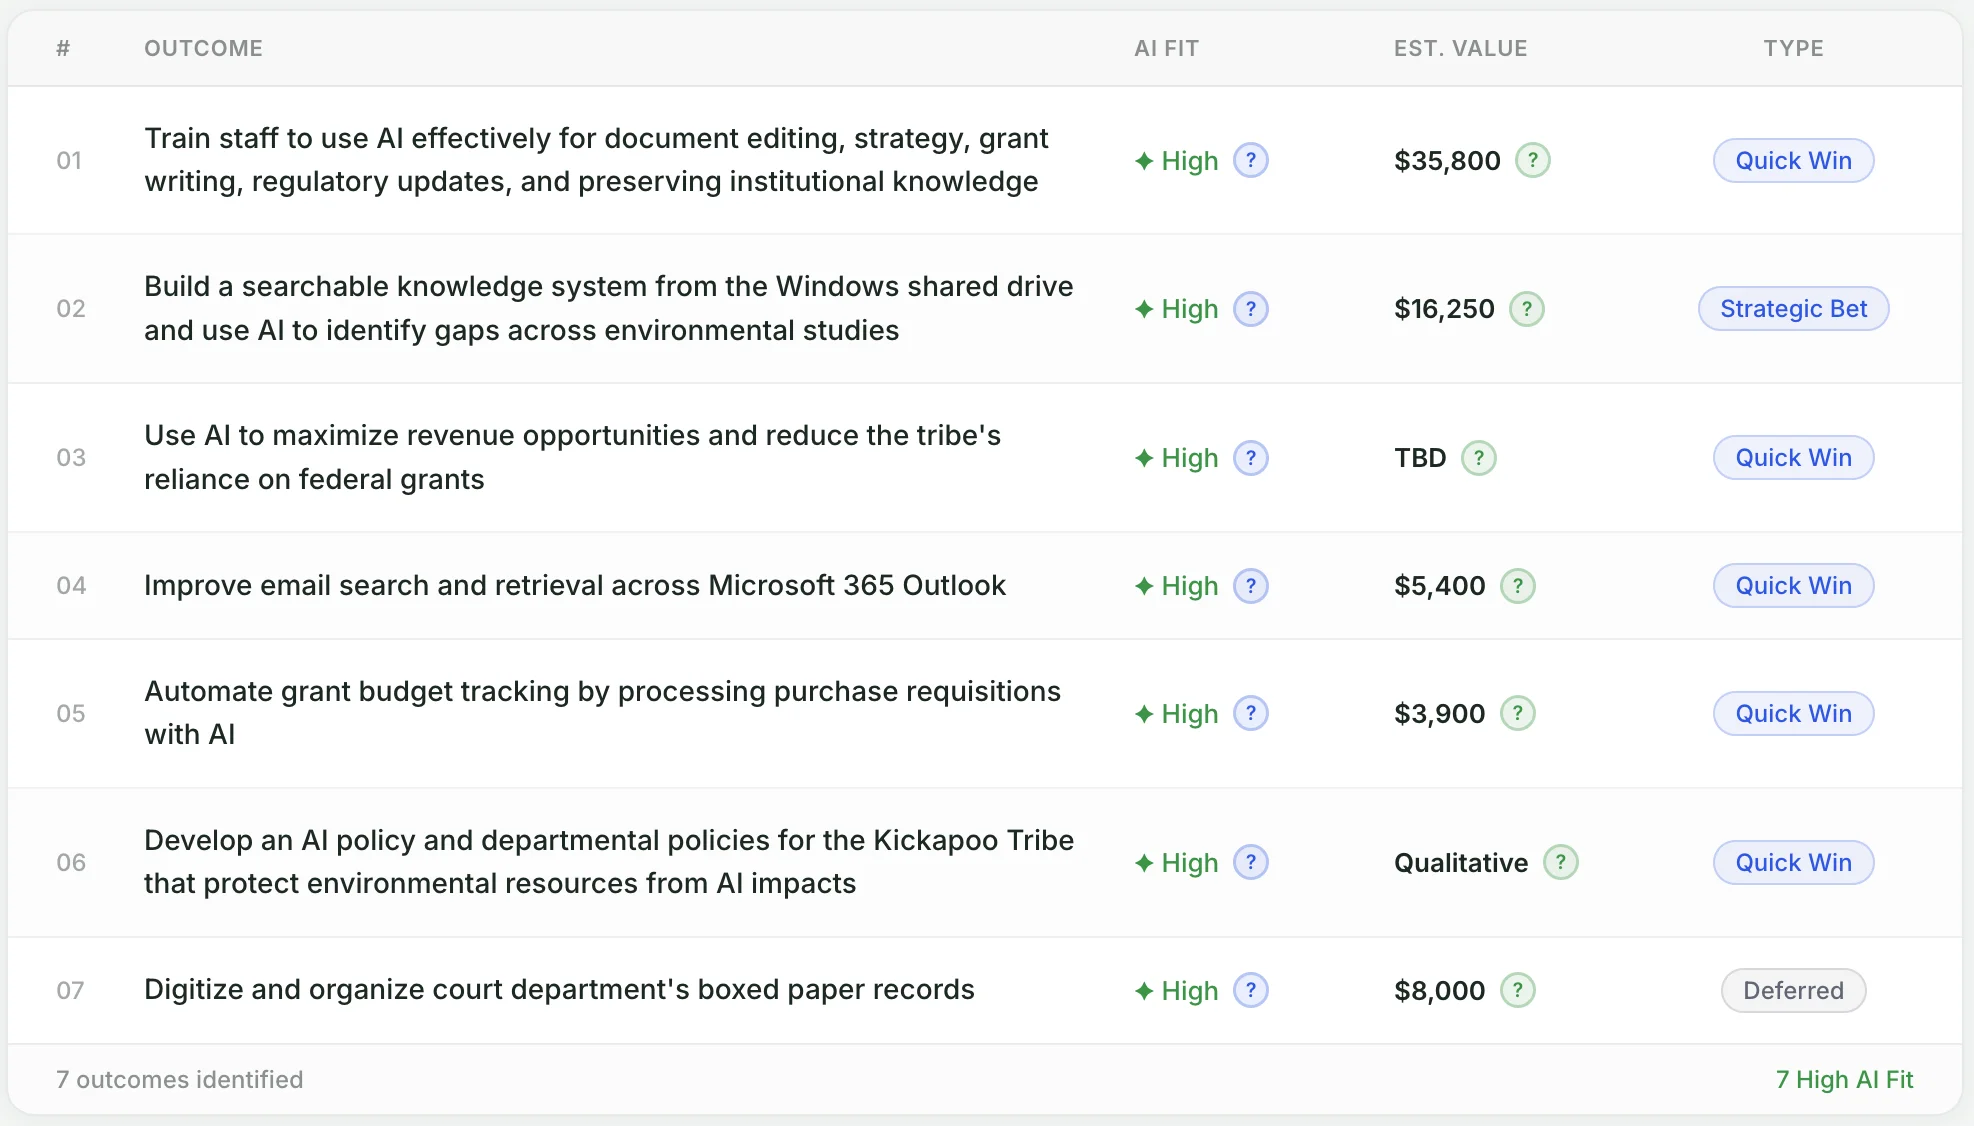Click question icon beside the $3,900 estimate

(x=1517, y=713)
